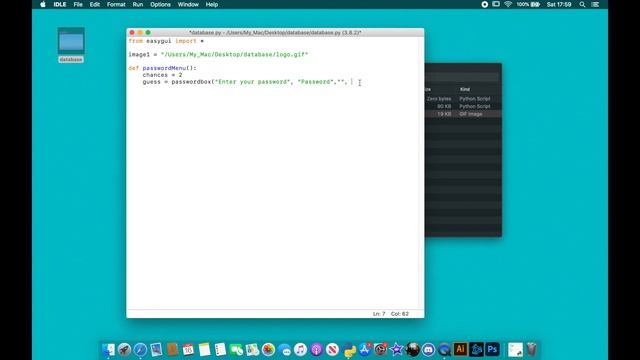The width and height of the screenshot is (640, 360).
Task: Select the Zero bytes Python Script row in Finder
Action: [463, 99]
